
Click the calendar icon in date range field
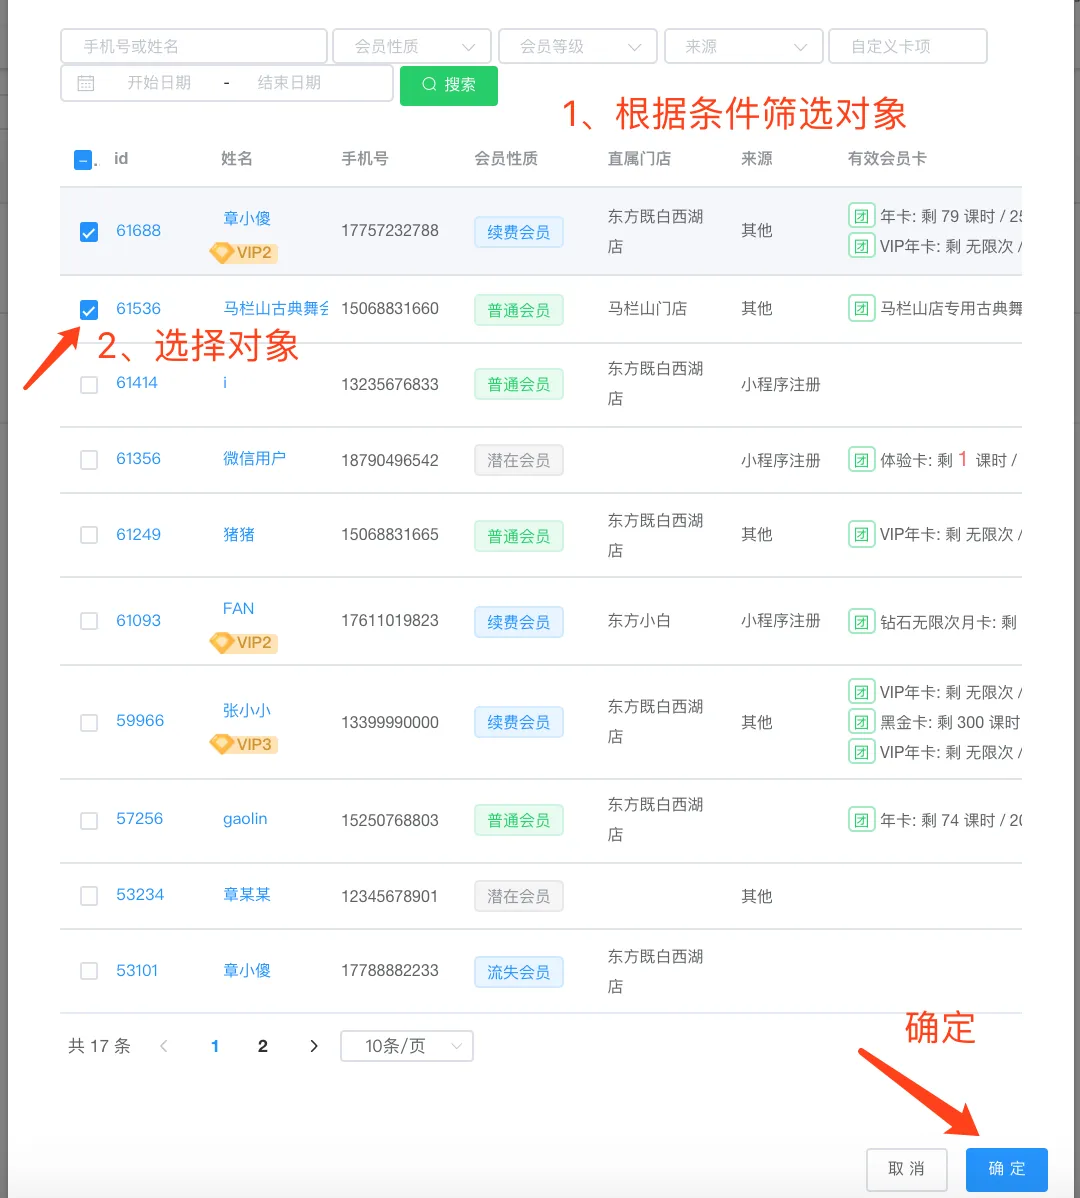coord(86,83)
